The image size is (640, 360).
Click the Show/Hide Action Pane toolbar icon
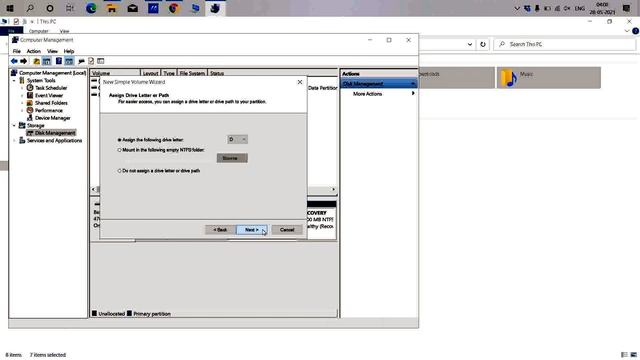tap(69, 61)
